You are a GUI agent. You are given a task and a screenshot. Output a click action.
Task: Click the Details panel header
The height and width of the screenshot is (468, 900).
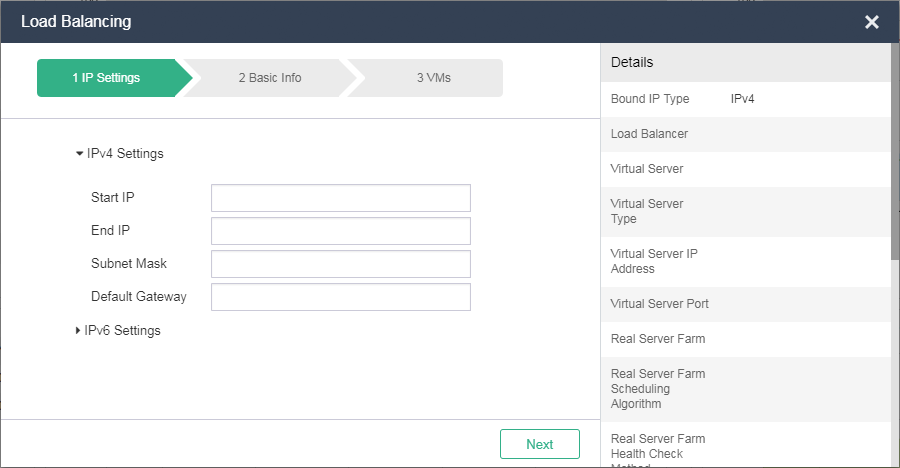745,62
